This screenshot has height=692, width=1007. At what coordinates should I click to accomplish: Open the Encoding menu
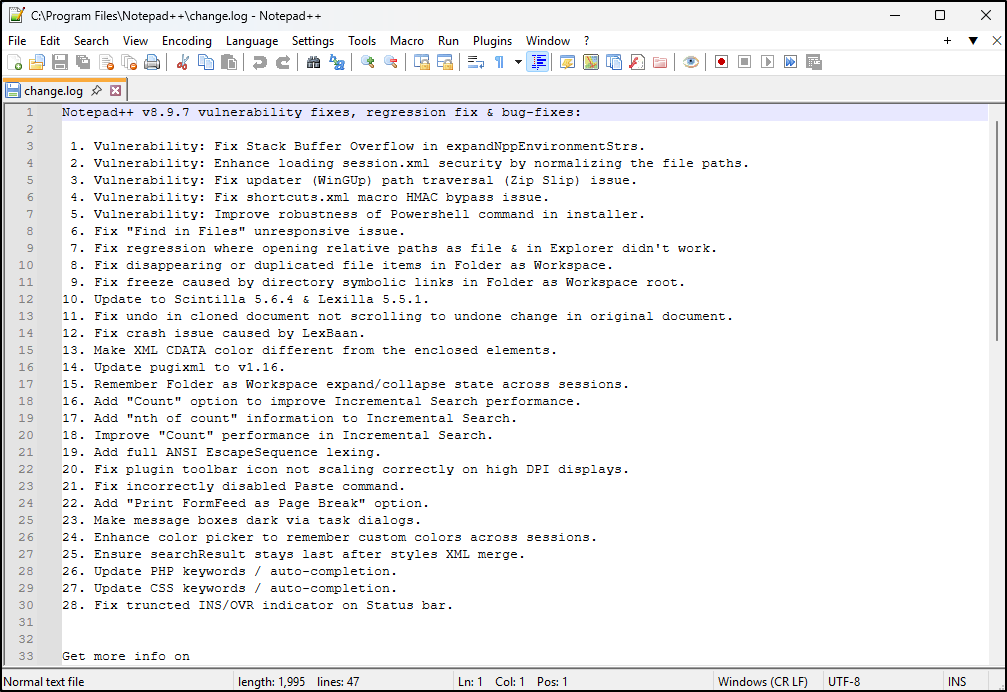point(187,40)
